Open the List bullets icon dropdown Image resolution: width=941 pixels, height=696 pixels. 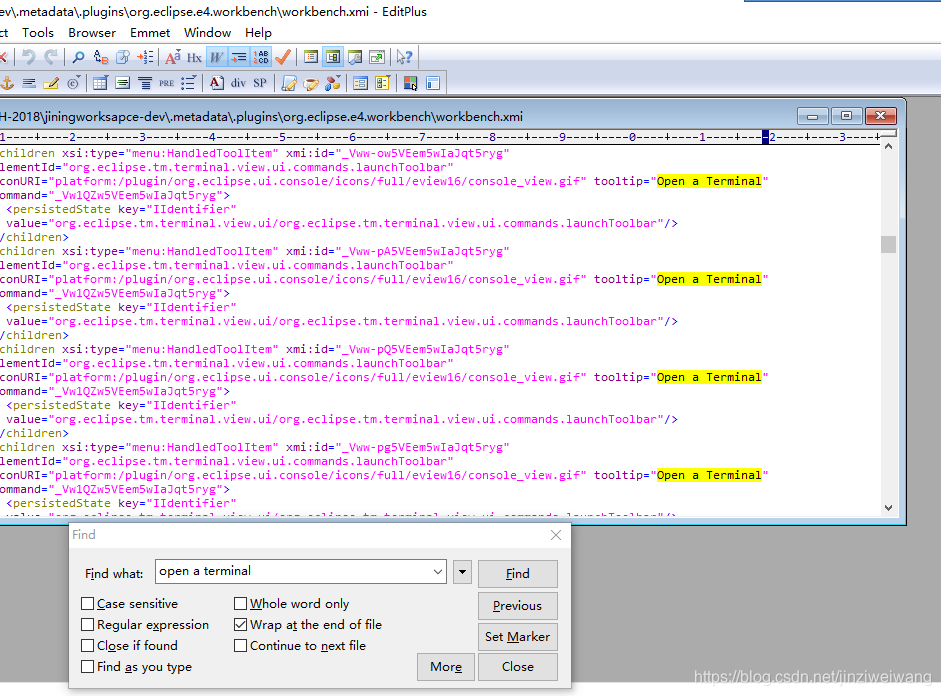tap(188, 83)
